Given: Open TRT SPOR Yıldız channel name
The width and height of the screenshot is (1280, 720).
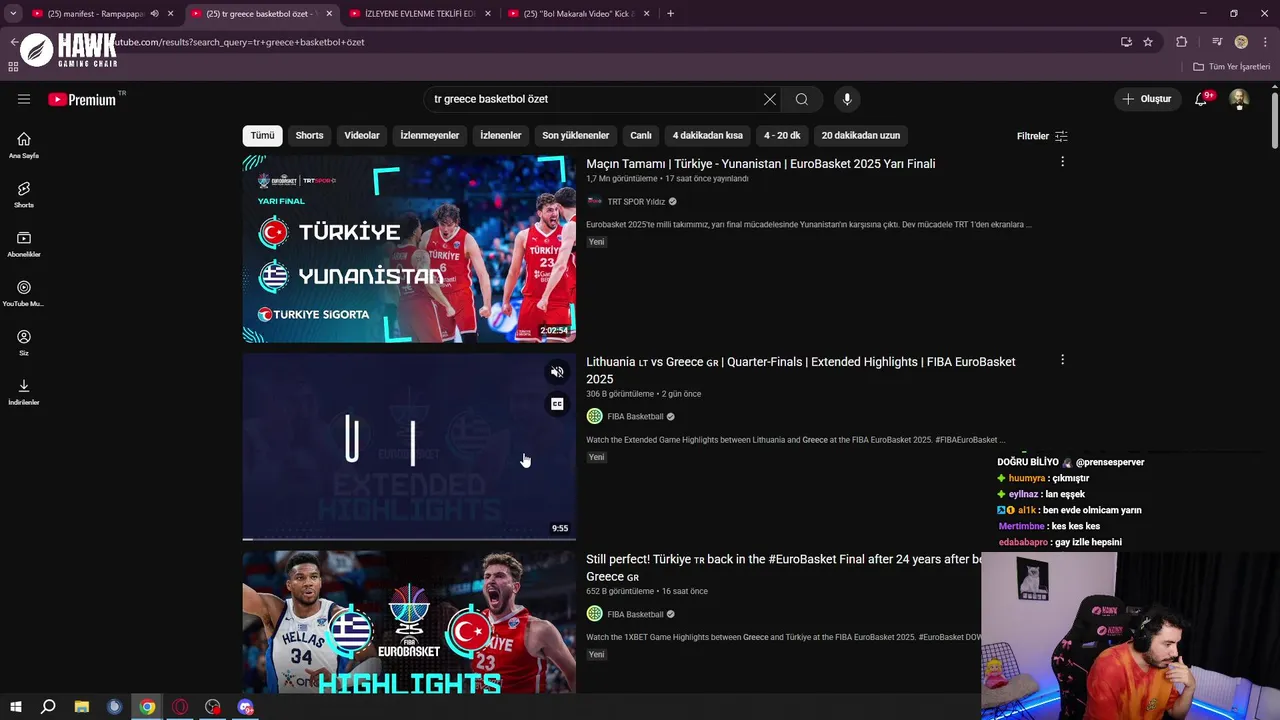Looking at the screenshot, I should coord(636,202).
